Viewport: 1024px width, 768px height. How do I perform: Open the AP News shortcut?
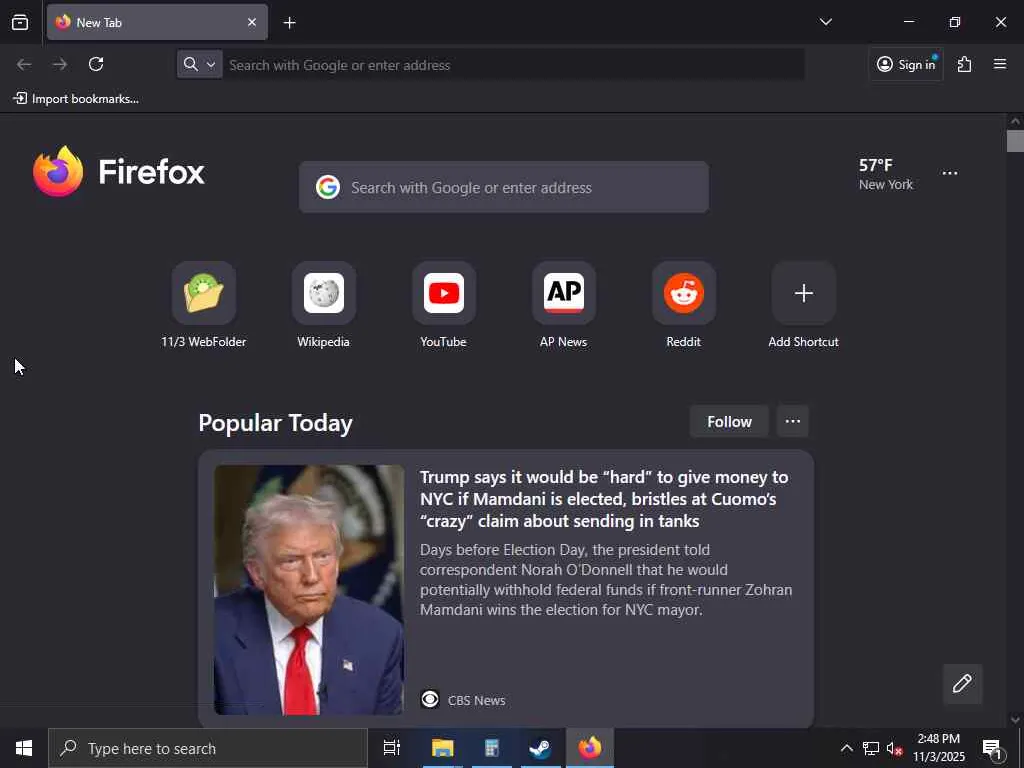click(x=564, y=305)
